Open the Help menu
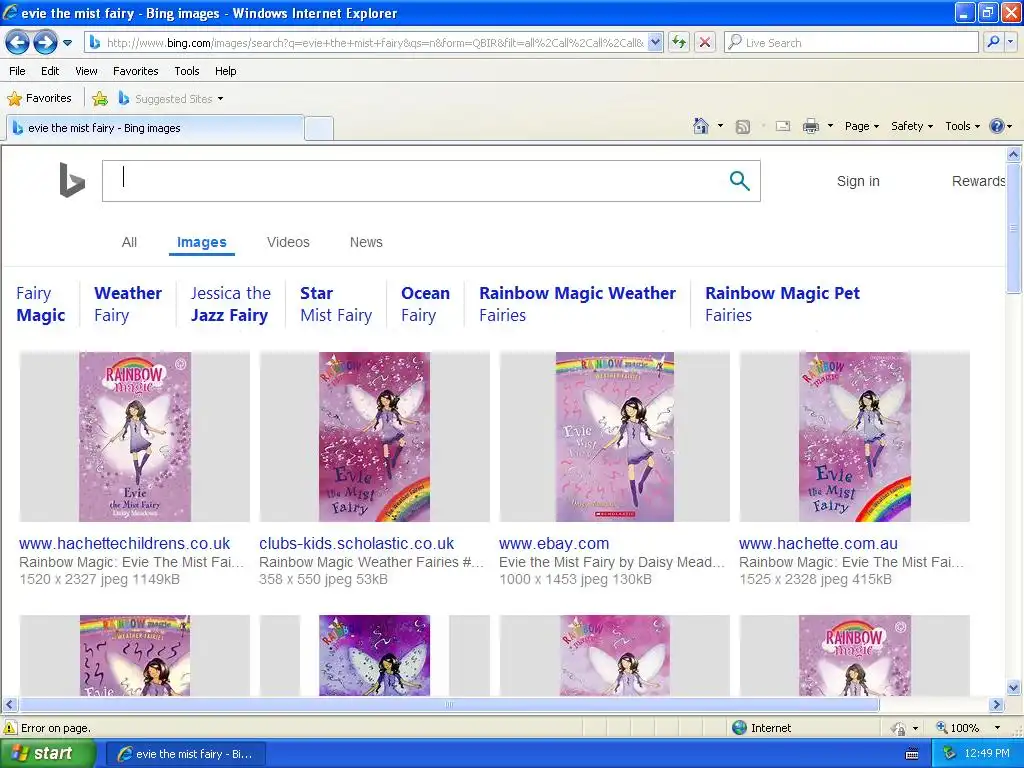The width and height of the screenshot is (1024, 768). 225,71
